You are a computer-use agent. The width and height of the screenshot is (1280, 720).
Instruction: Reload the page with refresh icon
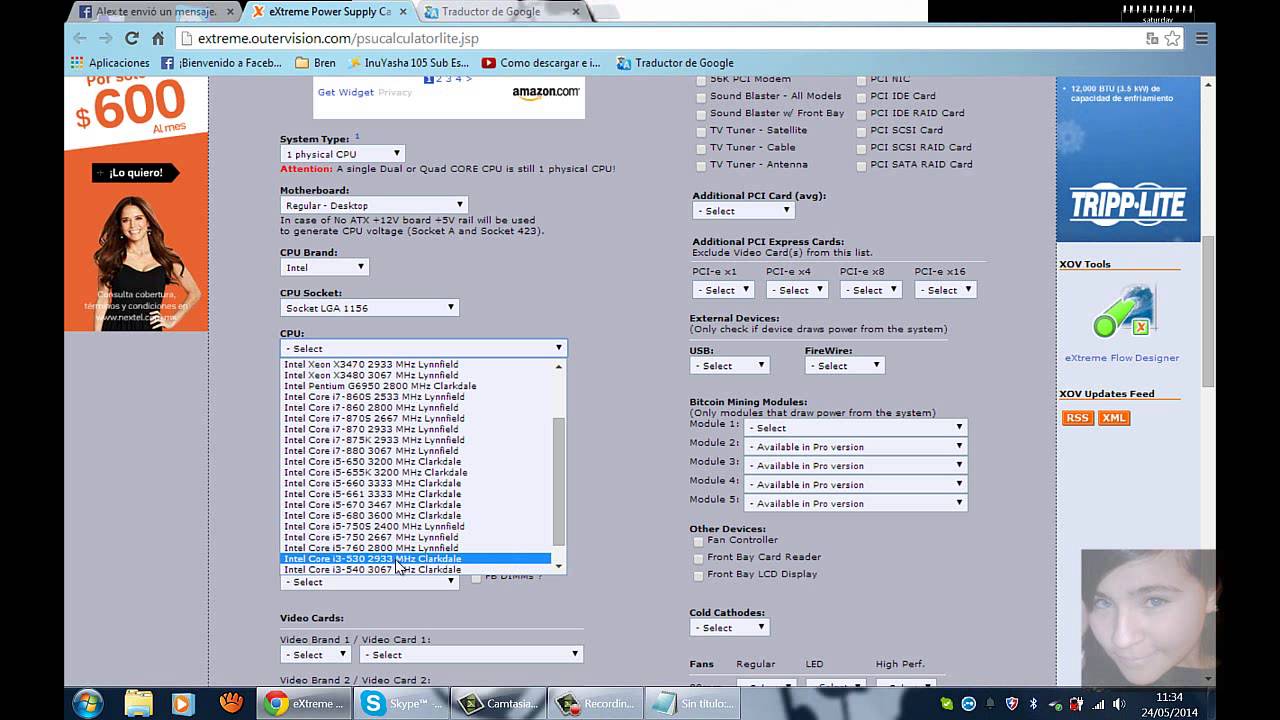(132, 38)
